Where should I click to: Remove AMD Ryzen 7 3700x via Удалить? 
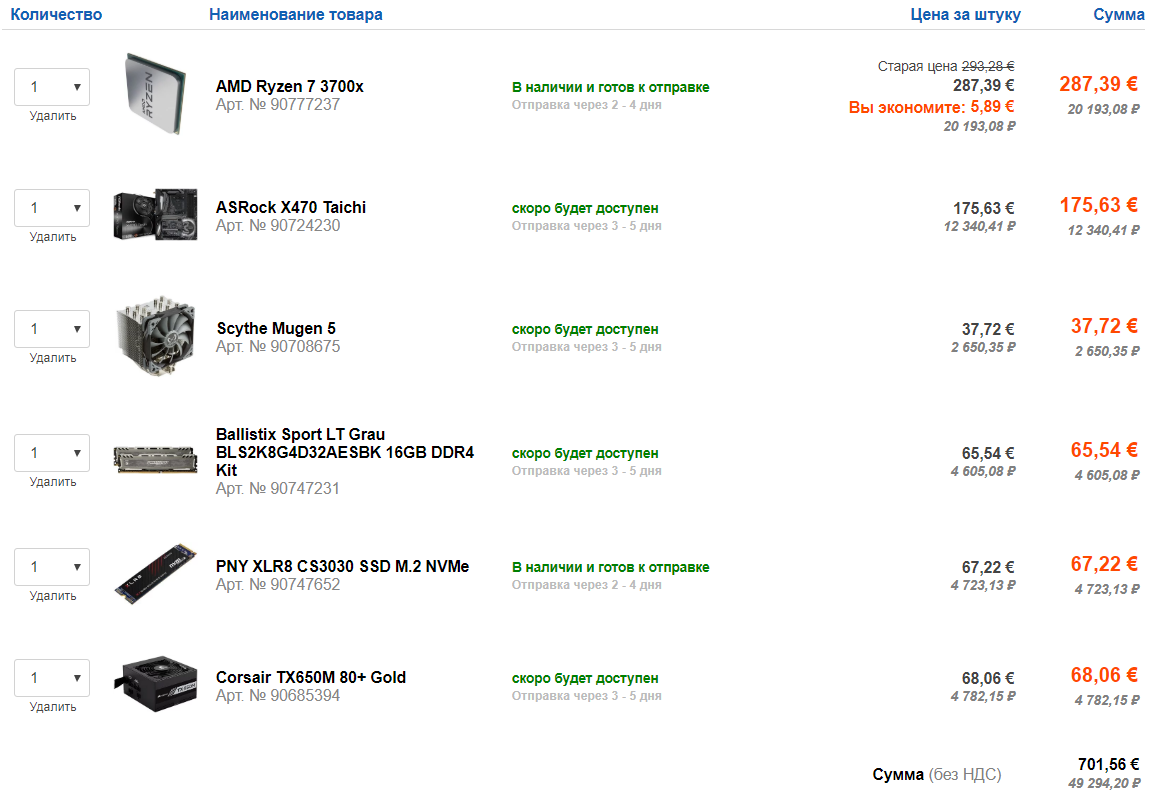[x=53, y=116]
